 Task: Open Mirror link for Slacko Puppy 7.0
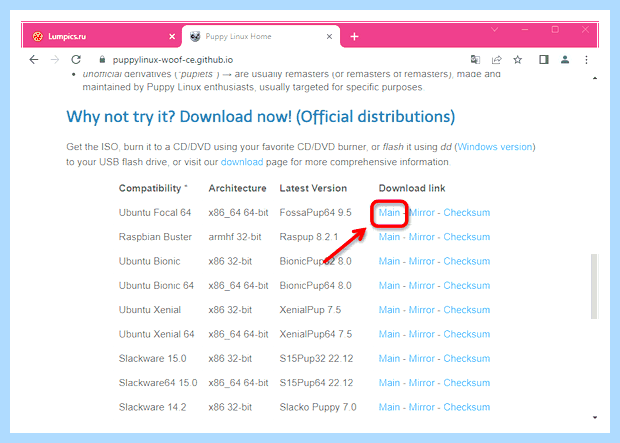[422, 407]
